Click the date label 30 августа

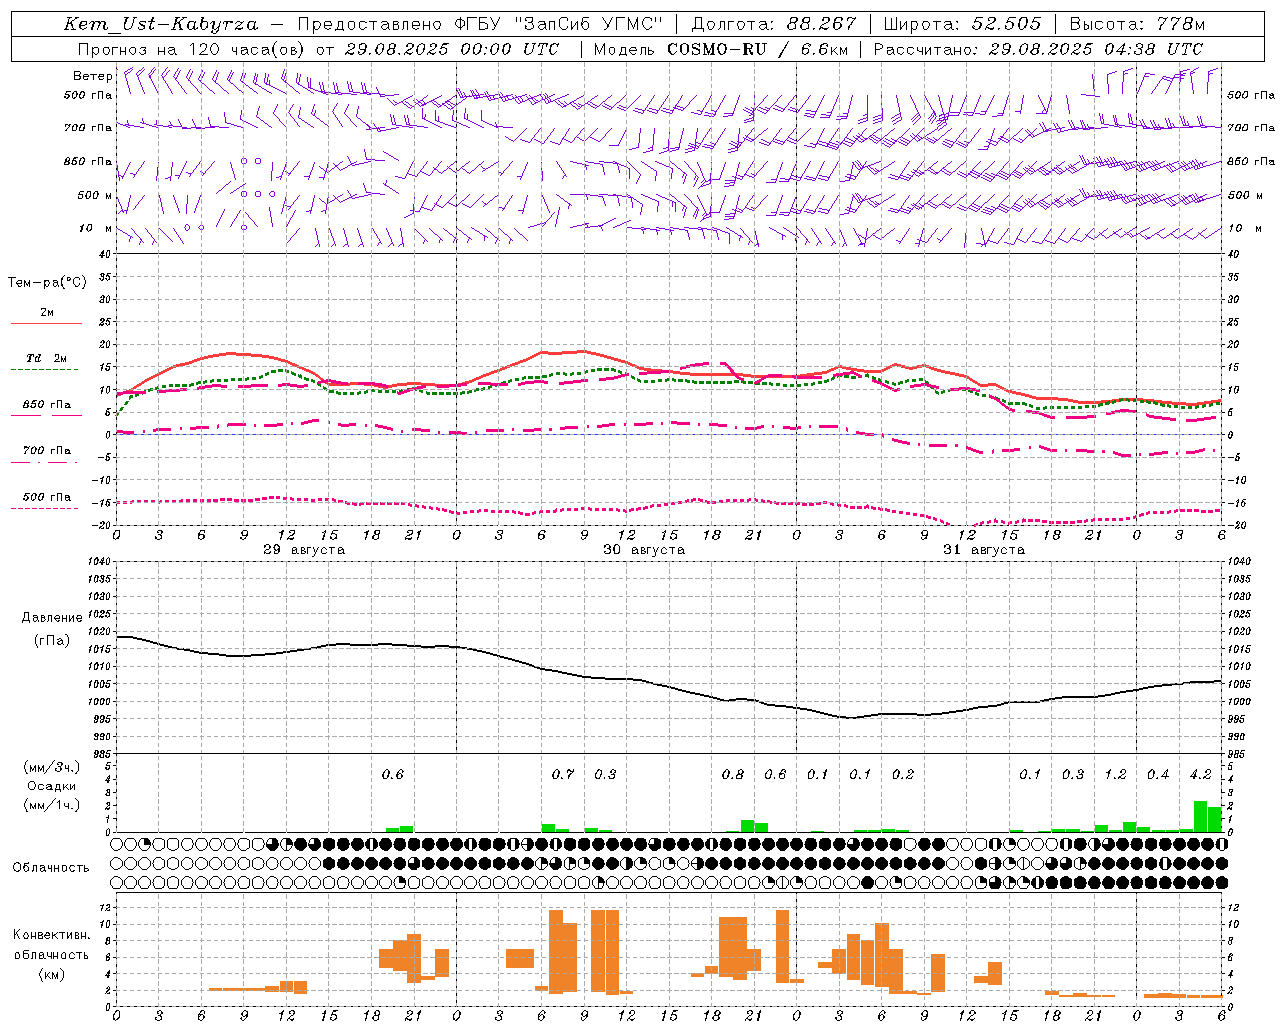point(644,550)
